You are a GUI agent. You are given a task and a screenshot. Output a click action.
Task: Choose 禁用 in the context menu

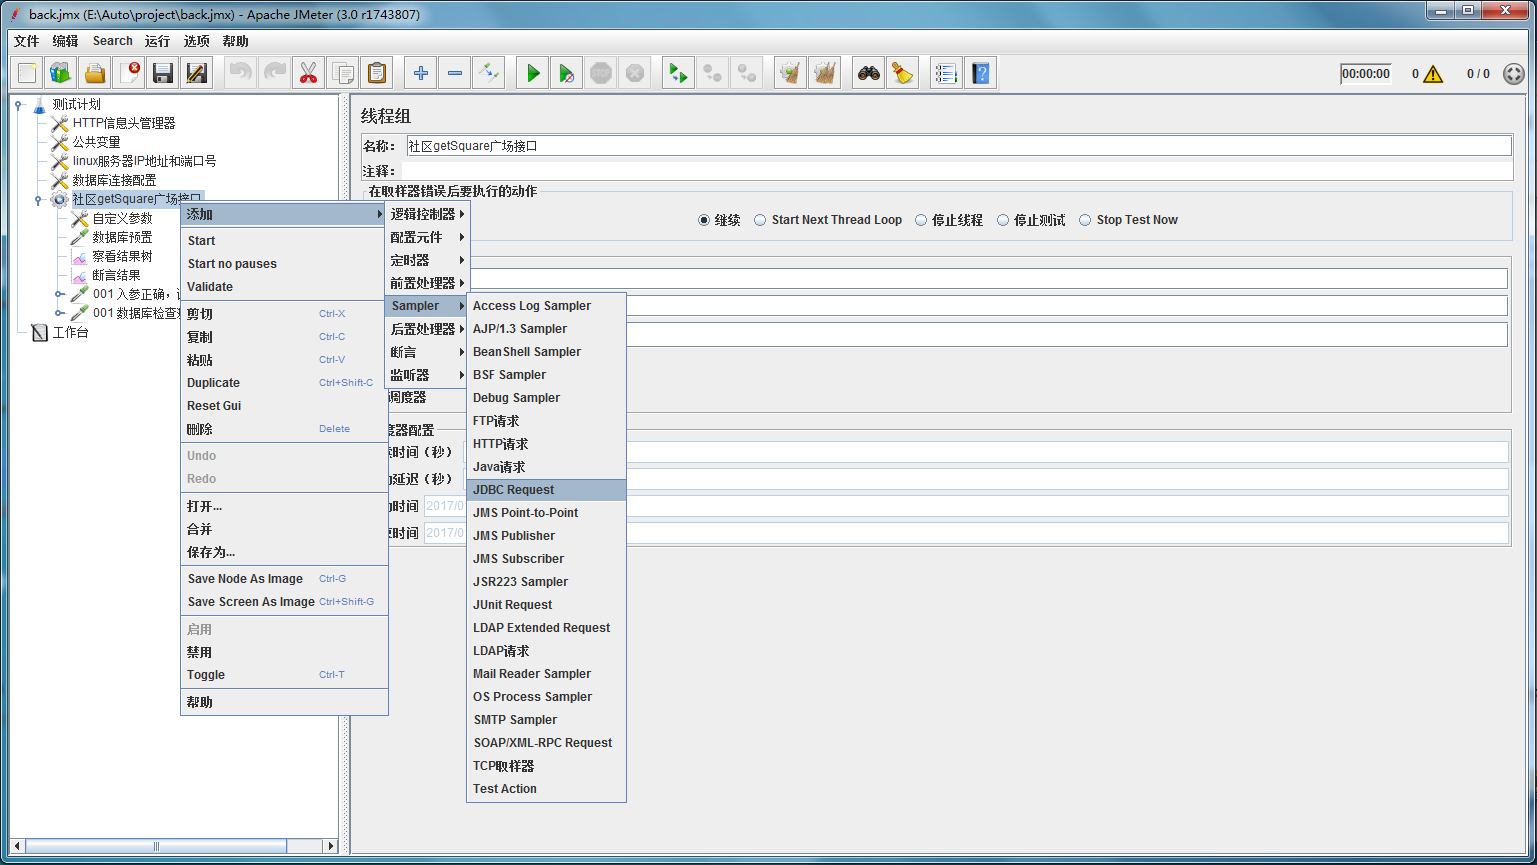(284, 652)
